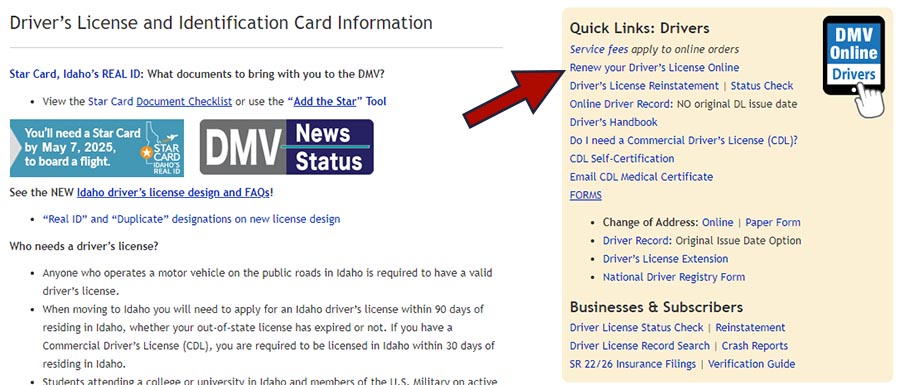Screen dimensions: 900x385
Task: Click the Verification Guide link
Action: (751, 364)
